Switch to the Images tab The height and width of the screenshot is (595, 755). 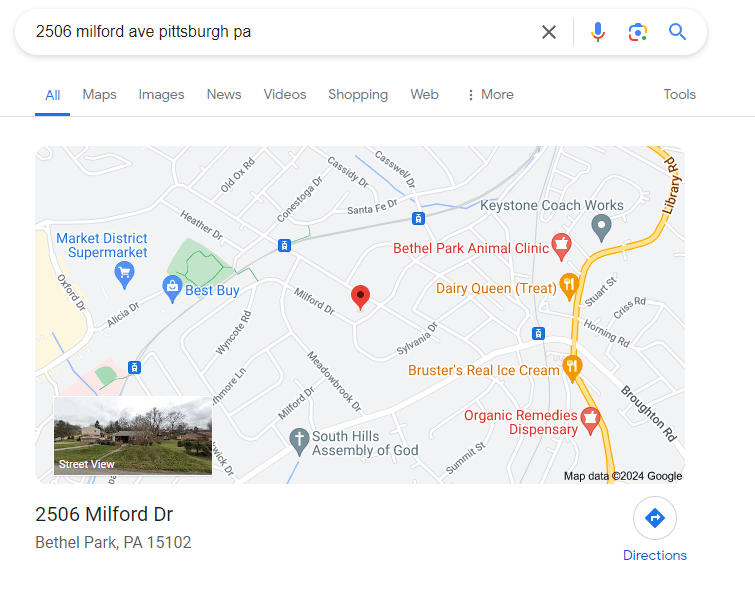point(161,94)
